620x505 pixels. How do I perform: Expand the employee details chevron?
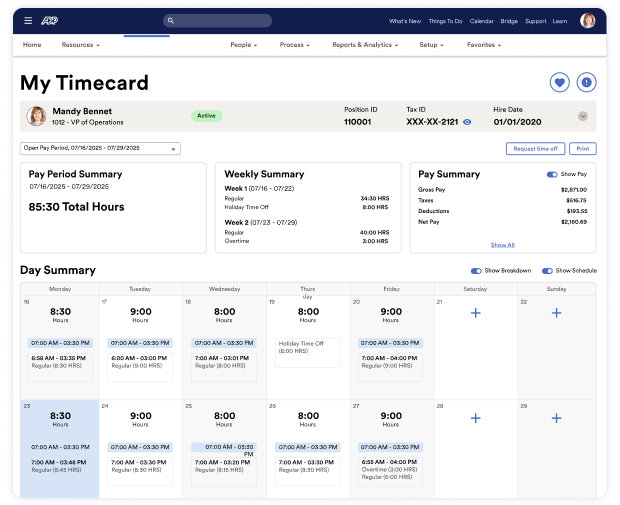click(582, 116)
